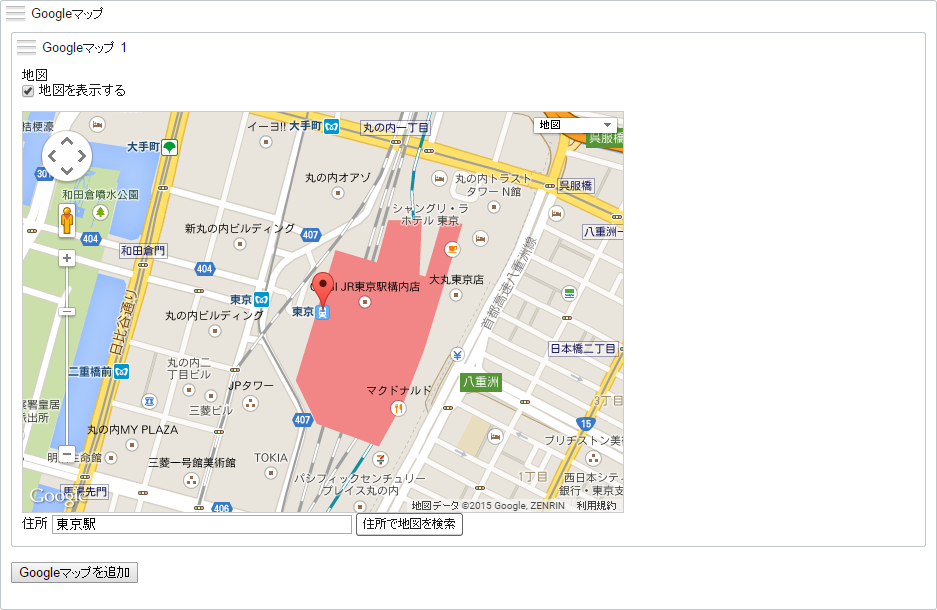937x610 pixels.
Task: Click the Googleマップを追加 button
Action: coord(75,572)
